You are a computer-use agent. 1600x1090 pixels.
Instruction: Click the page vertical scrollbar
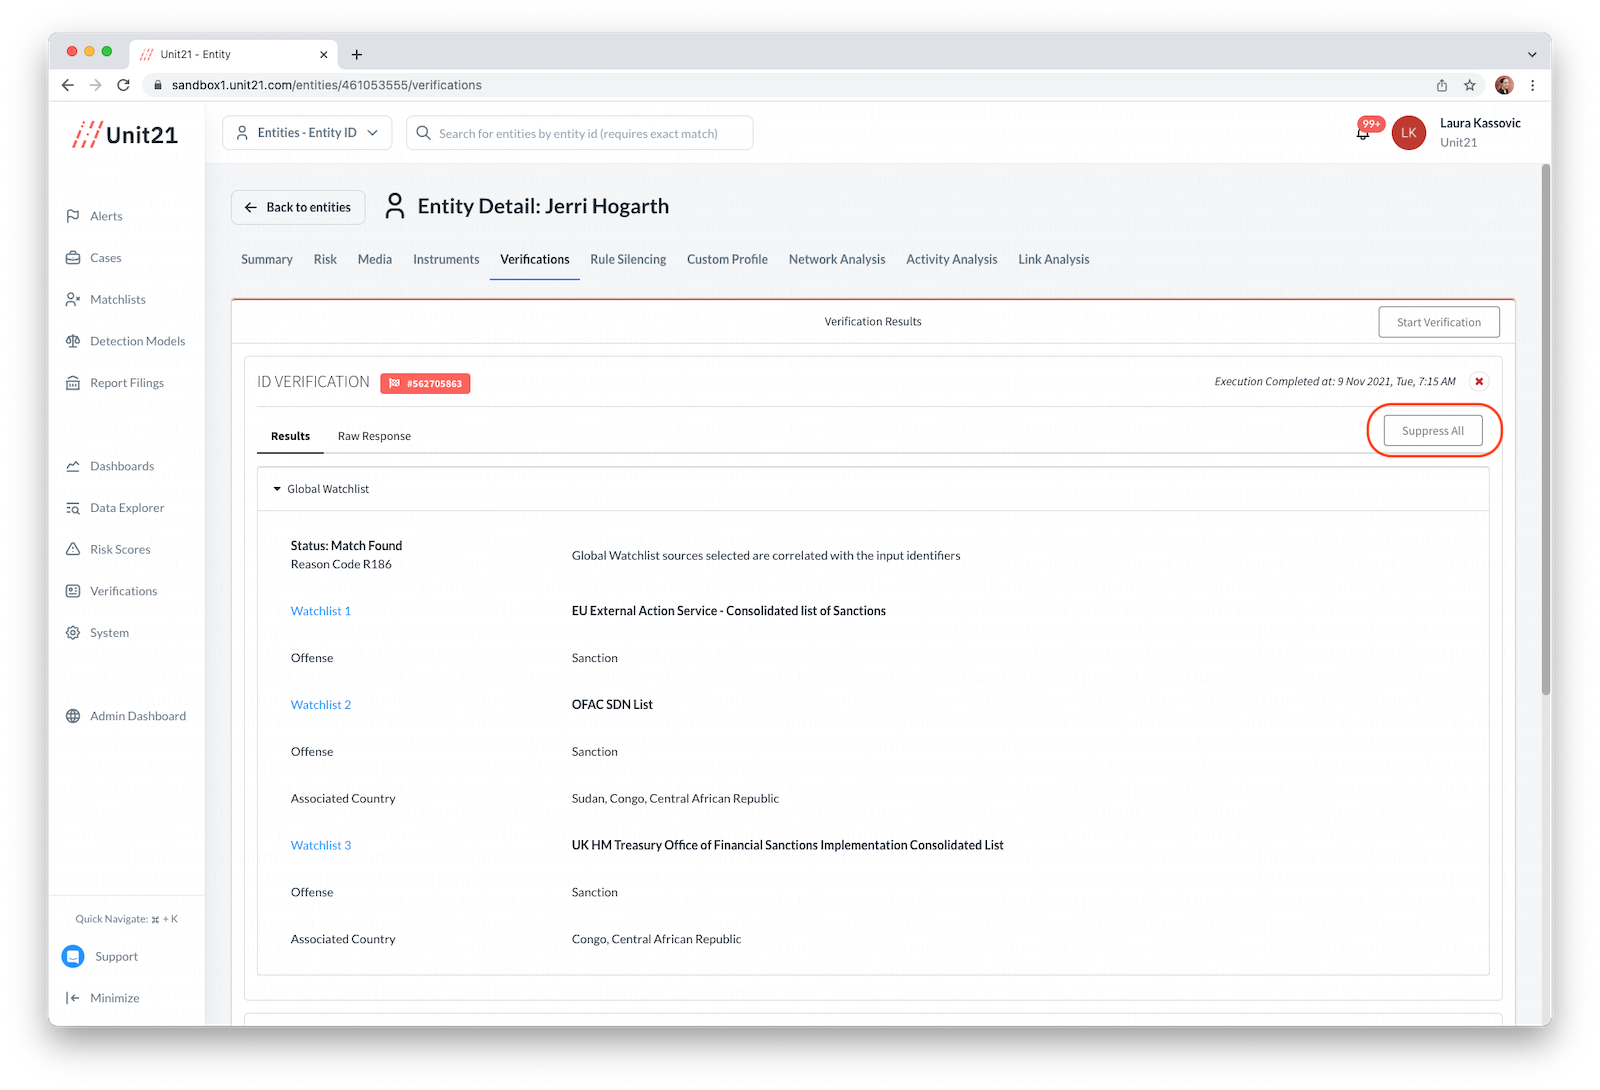pos(1545,430)
